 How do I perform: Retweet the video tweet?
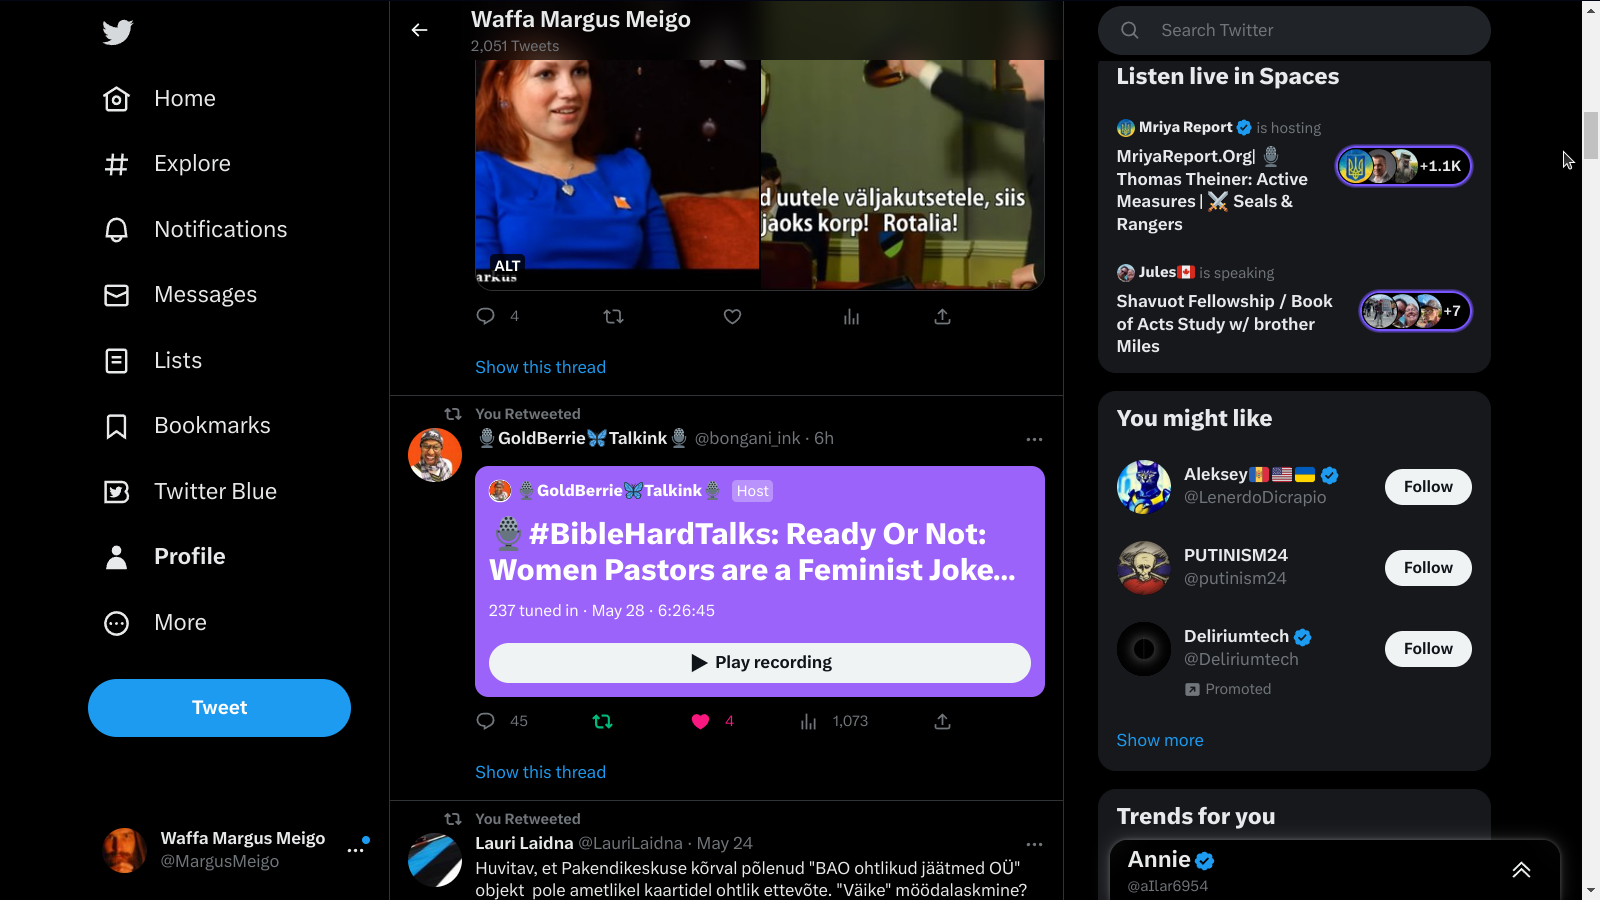pyautogui.click(x=614, y=316)
